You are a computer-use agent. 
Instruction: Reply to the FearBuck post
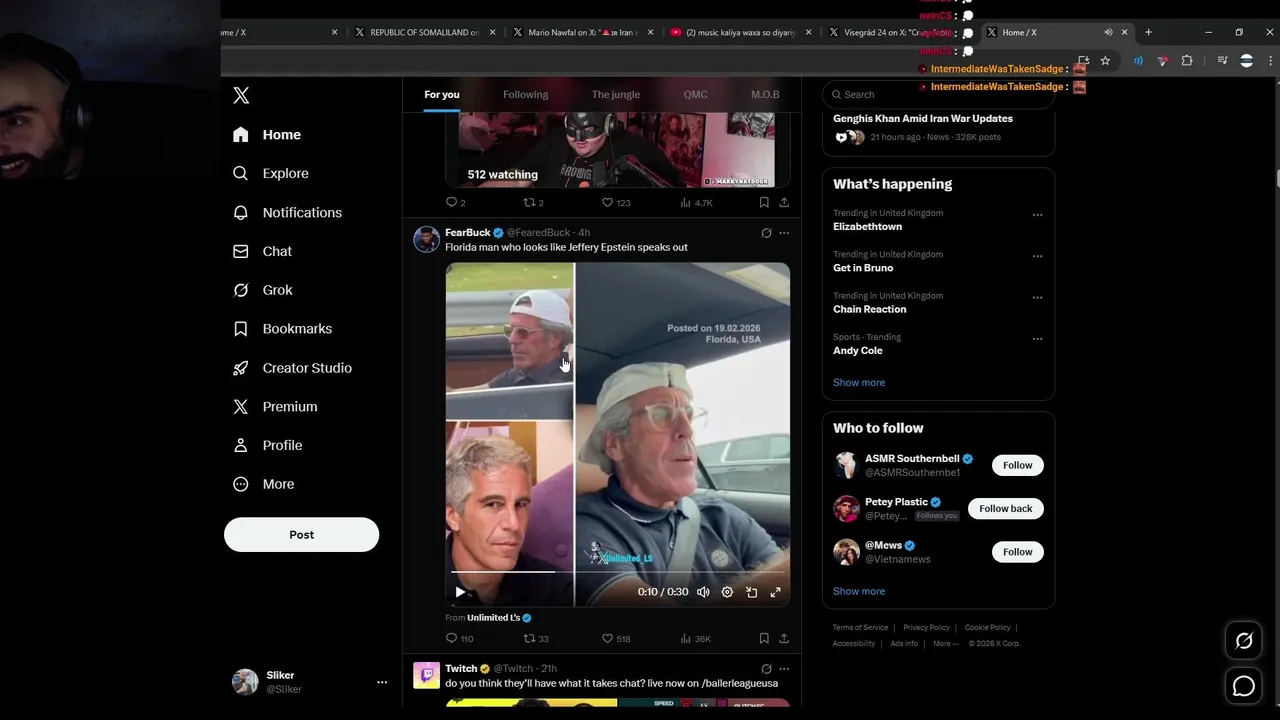[x=459, y=638]
